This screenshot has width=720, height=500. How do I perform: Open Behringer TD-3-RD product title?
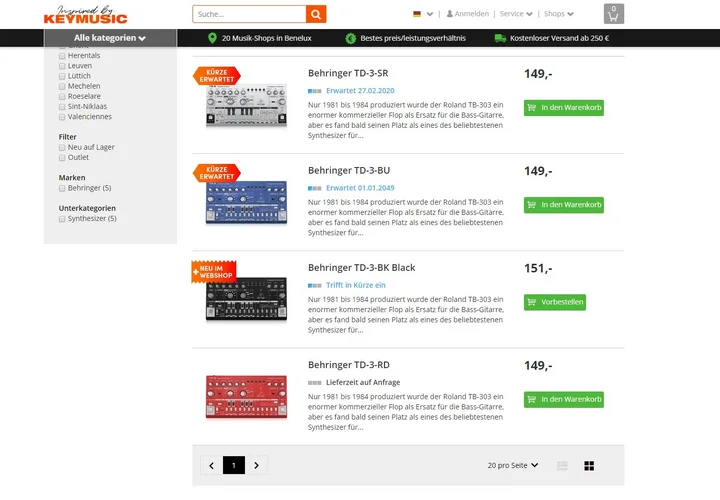coord(349,365)
